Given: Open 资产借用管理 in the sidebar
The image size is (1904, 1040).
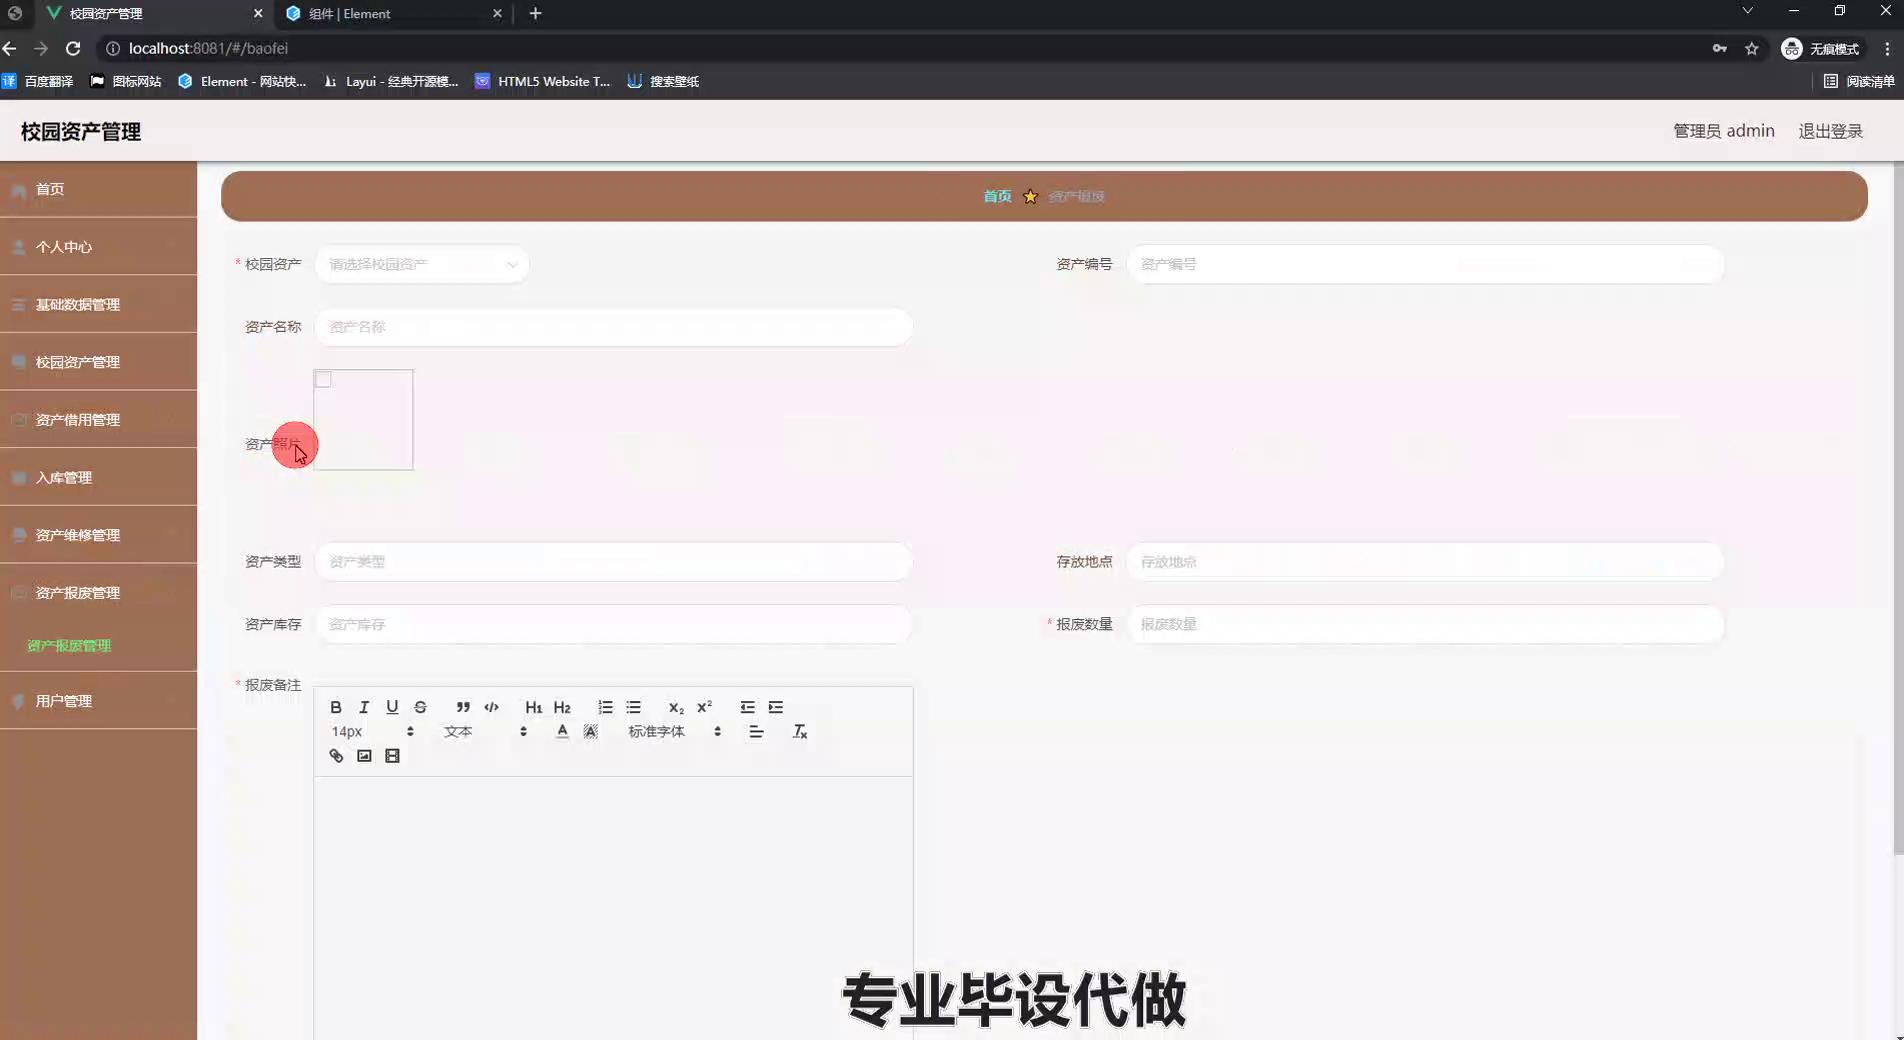Looking at the screenshot, I should pyautogui.click(x=78, y=420).
